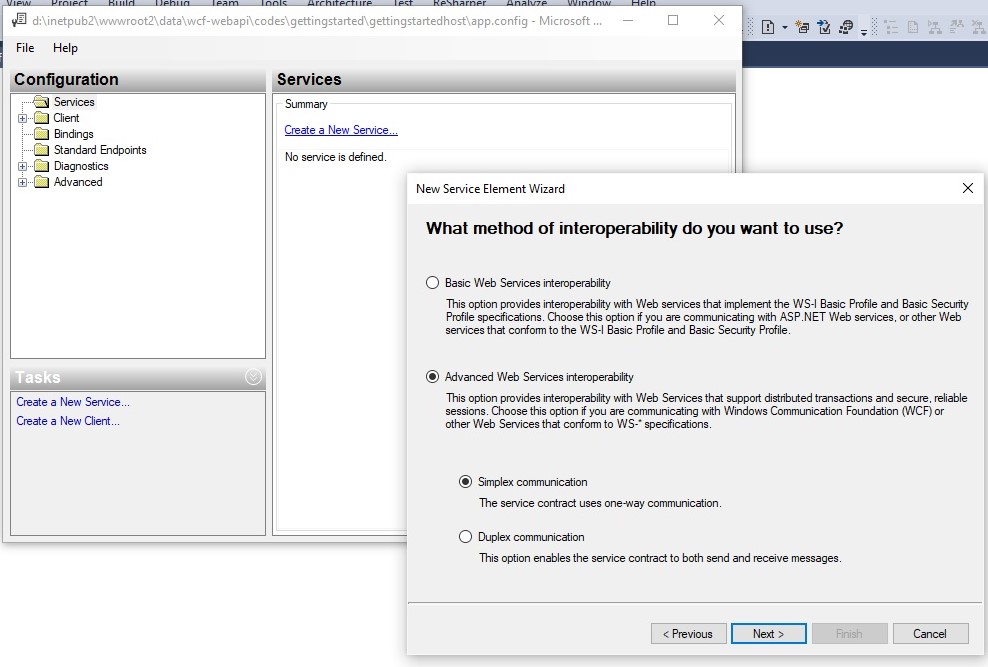Expand the Advanced tree node

pyautogui.click(x=23, y=182)
